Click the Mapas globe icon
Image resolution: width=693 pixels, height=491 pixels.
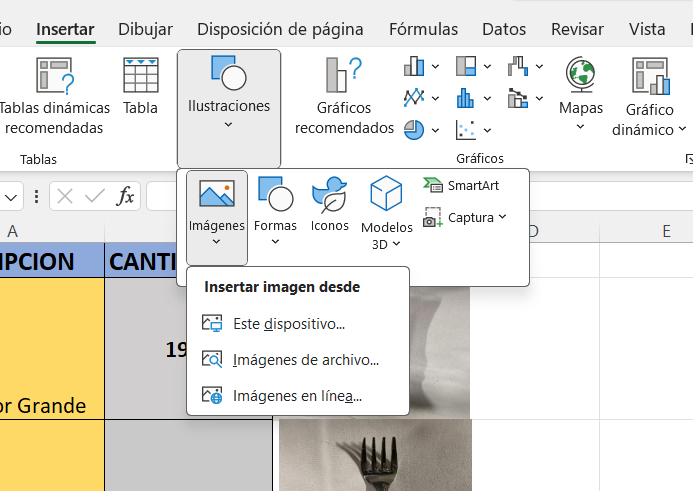[580, 74]
